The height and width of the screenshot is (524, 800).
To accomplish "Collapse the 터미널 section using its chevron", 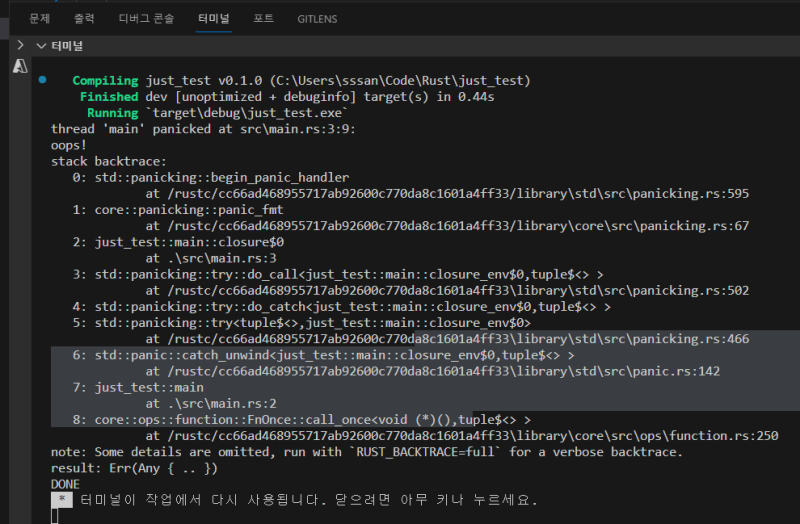I will pos(40,45).
